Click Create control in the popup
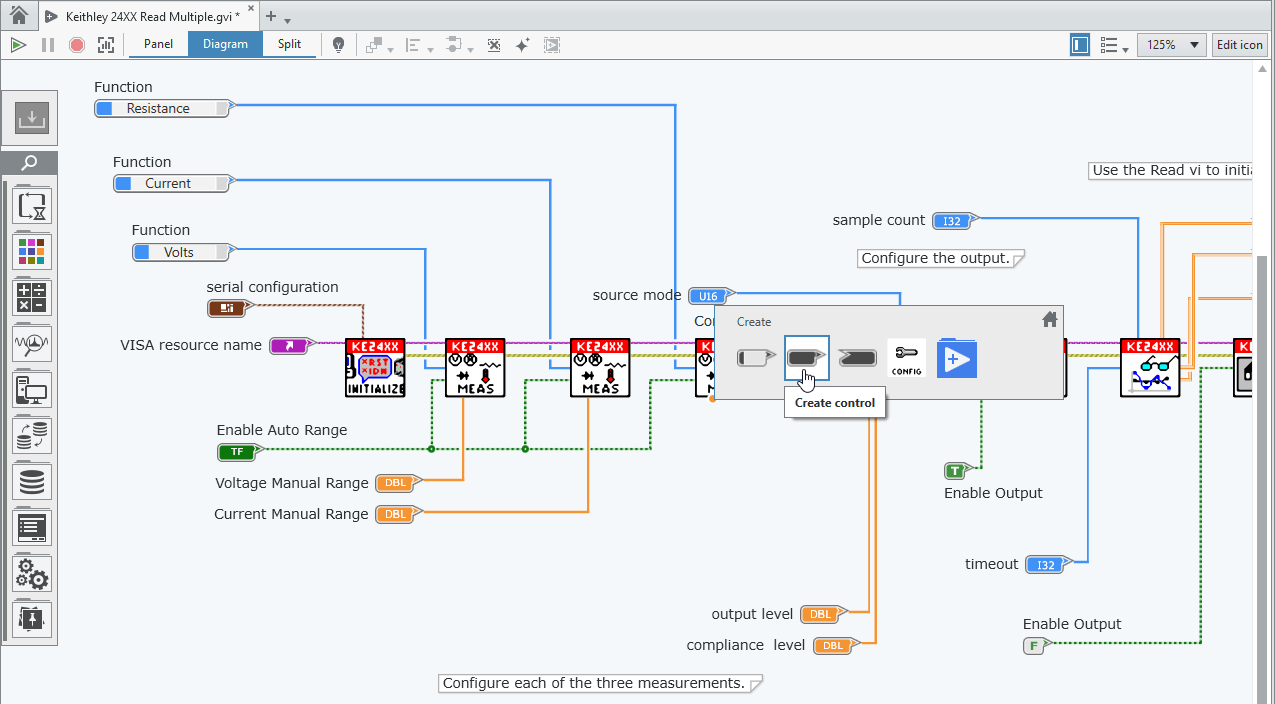Image resolution: width=1275 pixels, height=704 pixels. (806, 358)
